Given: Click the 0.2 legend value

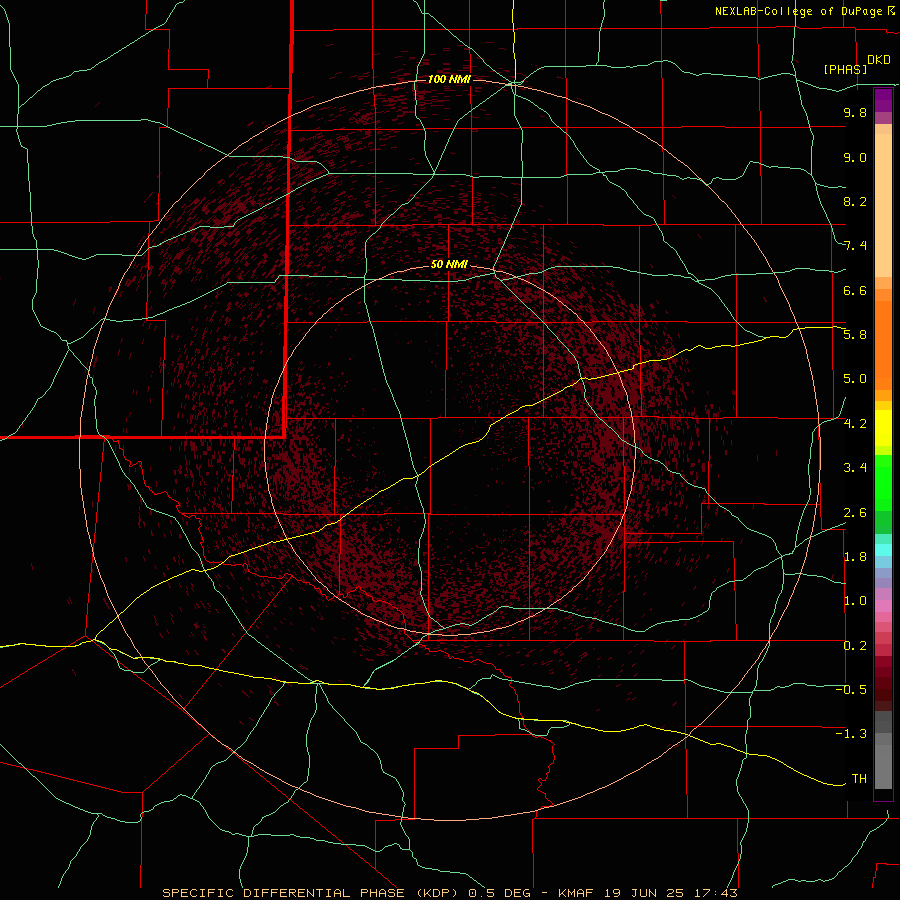Looking at the screenshot, I should pyautogui.click(x=855, y=646).
